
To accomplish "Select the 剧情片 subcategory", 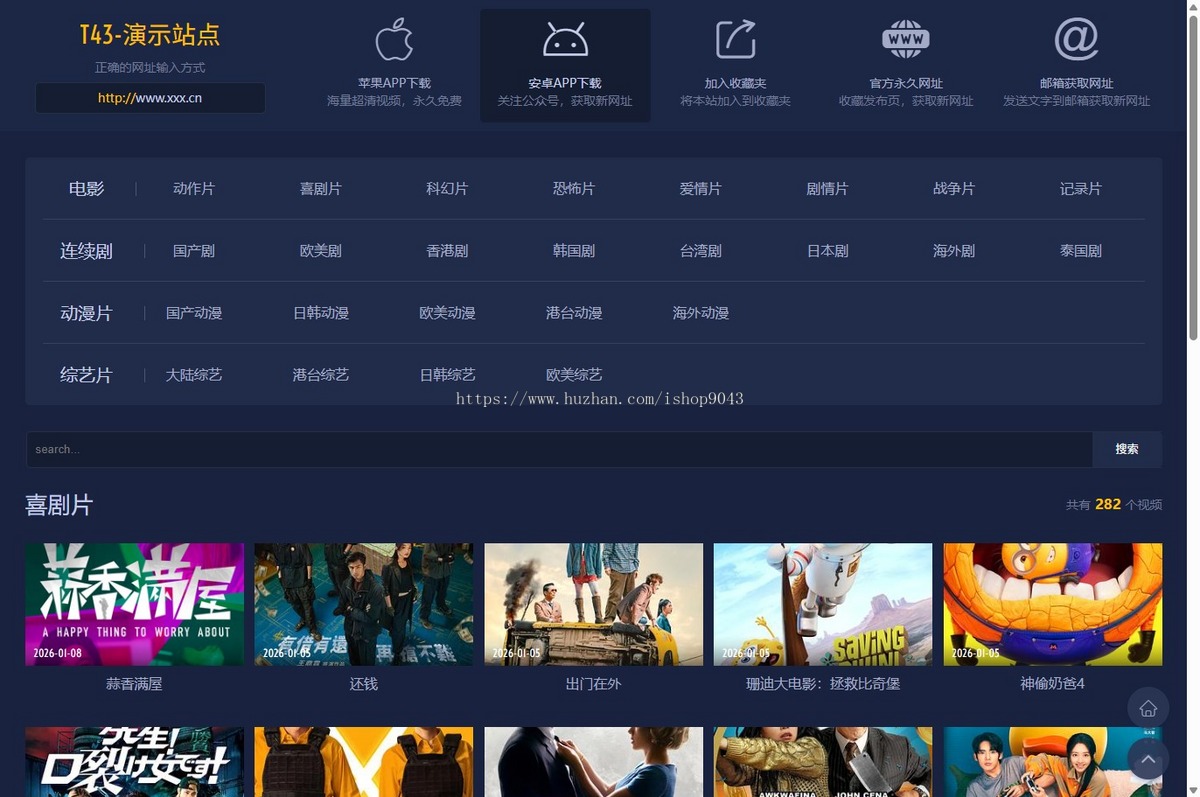I will [x=827, y=189].
